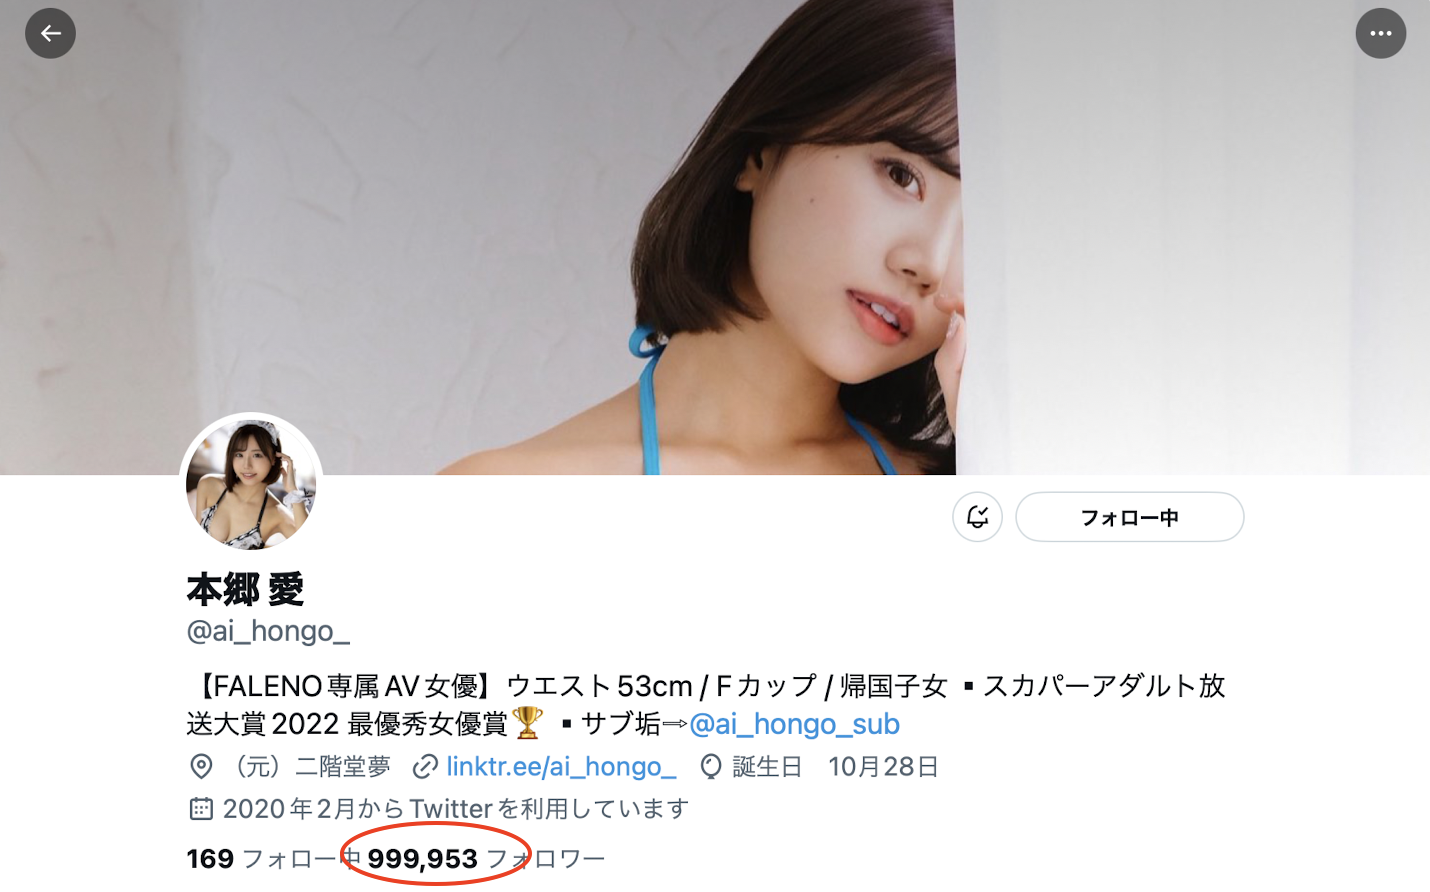Click the (元)二階堂夢 location text

click(307, 766)
